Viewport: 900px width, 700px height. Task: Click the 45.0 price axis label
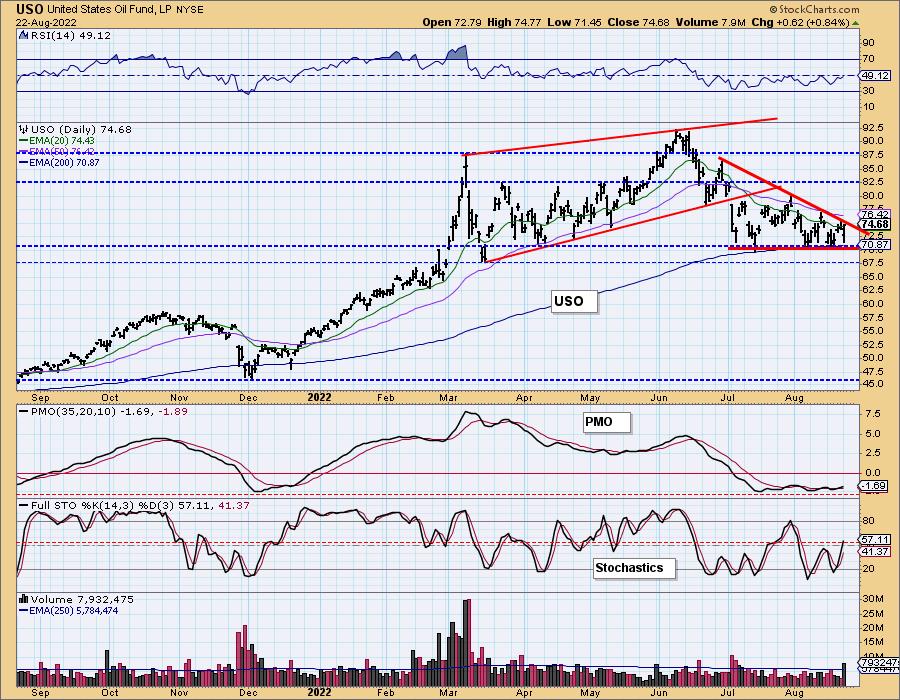tap(872, 384)
